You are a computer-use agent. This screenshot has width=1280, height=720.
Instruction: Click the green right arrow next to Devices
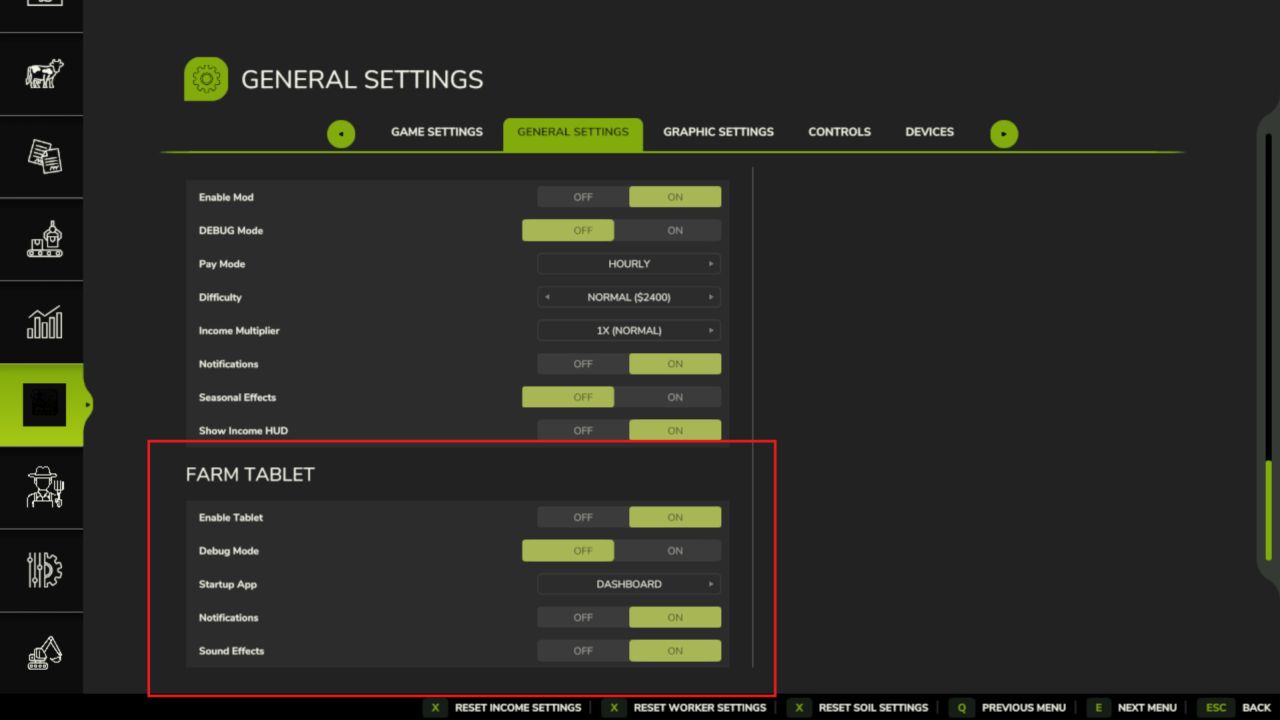click(1003, 133)
